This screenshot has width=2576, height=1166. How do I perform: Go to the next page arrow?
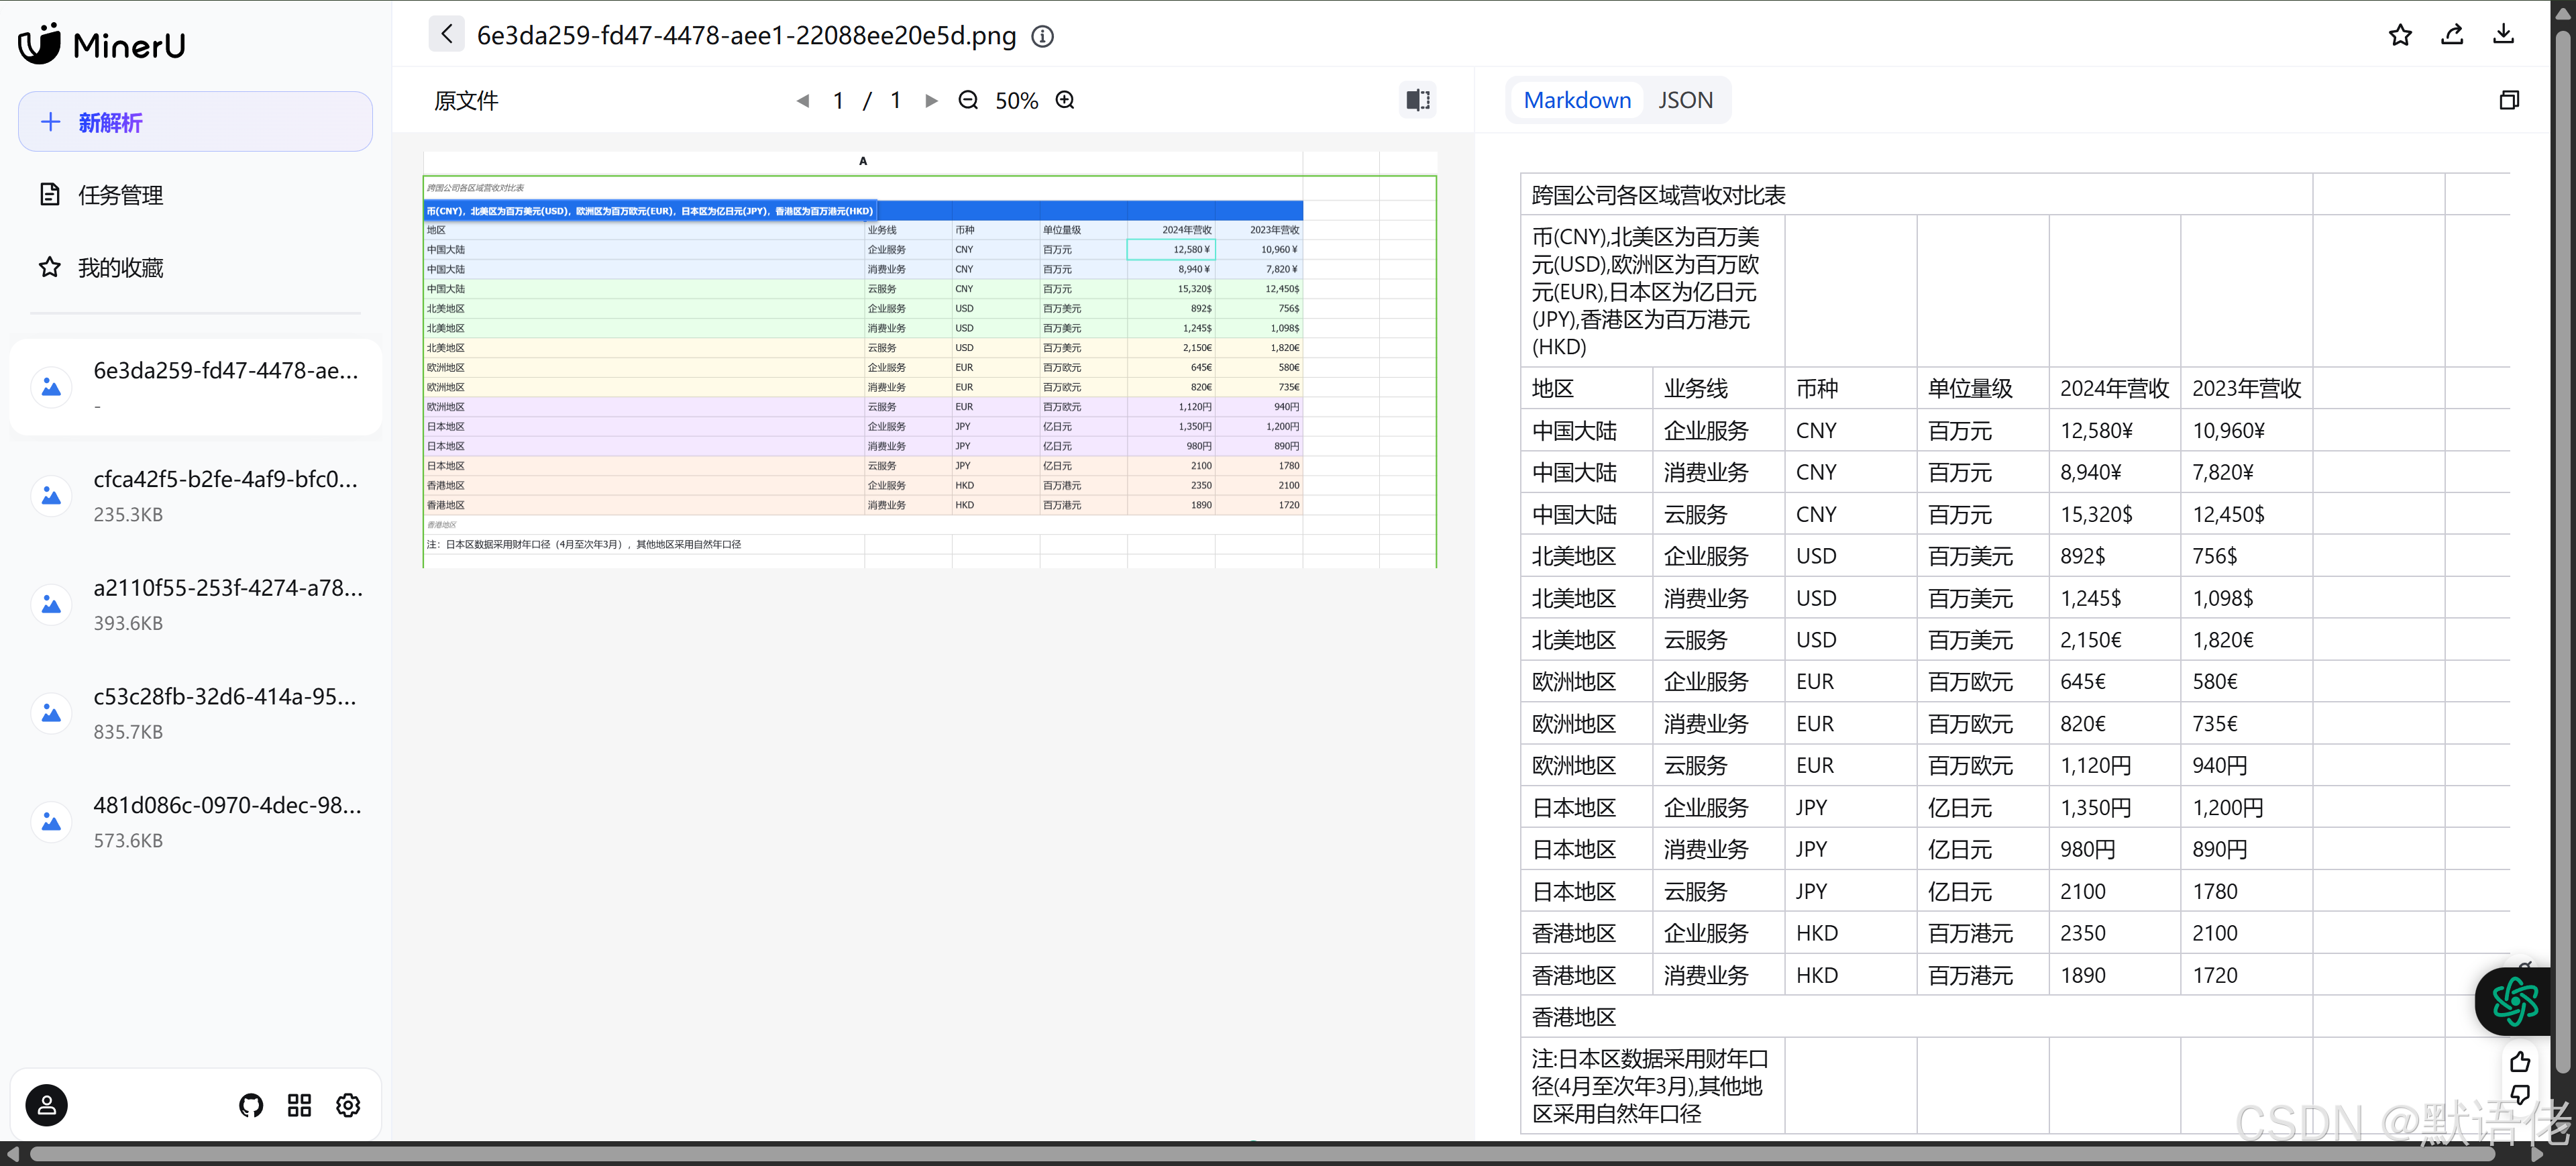931,100
